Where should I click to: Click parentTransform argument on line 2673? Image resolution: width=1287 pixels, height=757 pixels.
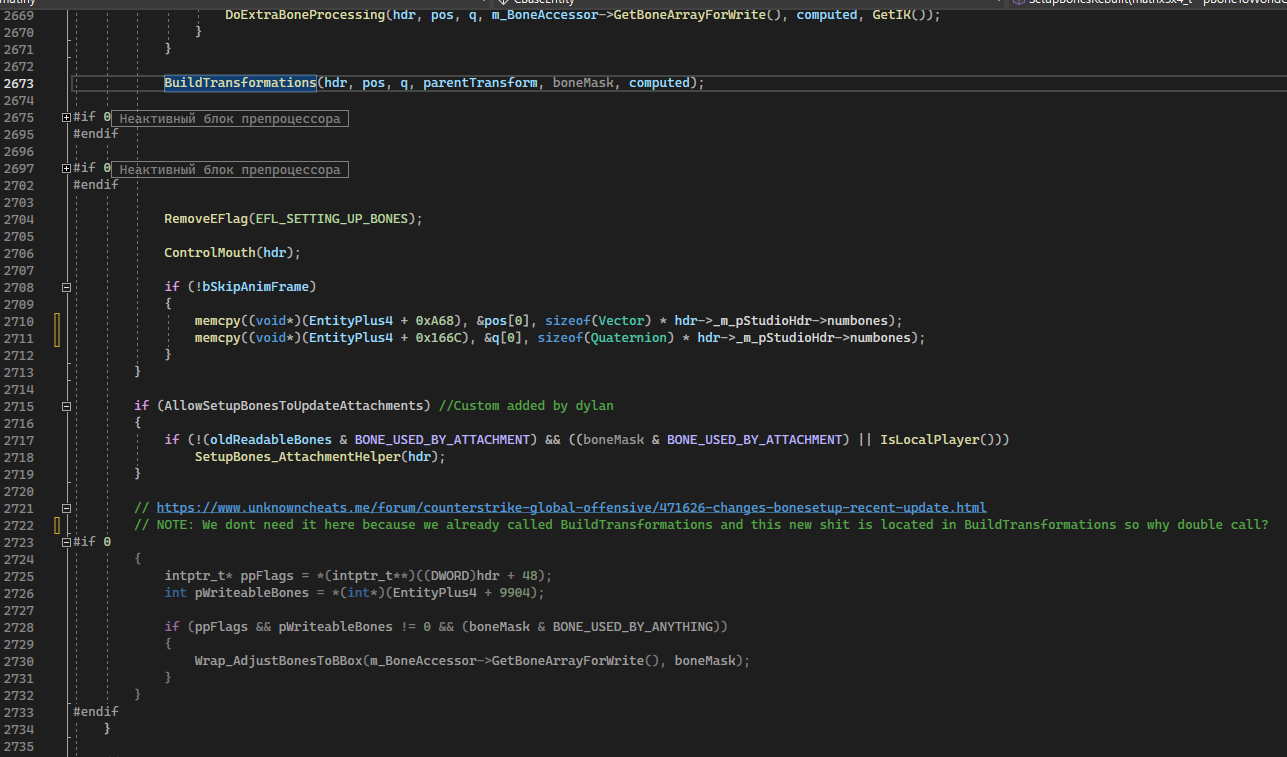coord(480,83)
